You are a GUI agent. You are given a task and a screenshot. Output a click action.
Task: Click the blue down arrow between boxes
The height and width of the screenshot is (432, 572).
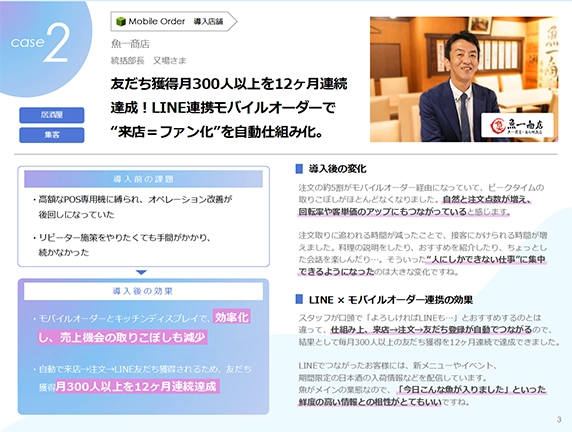pyautogui.click(x=141, y=272)
